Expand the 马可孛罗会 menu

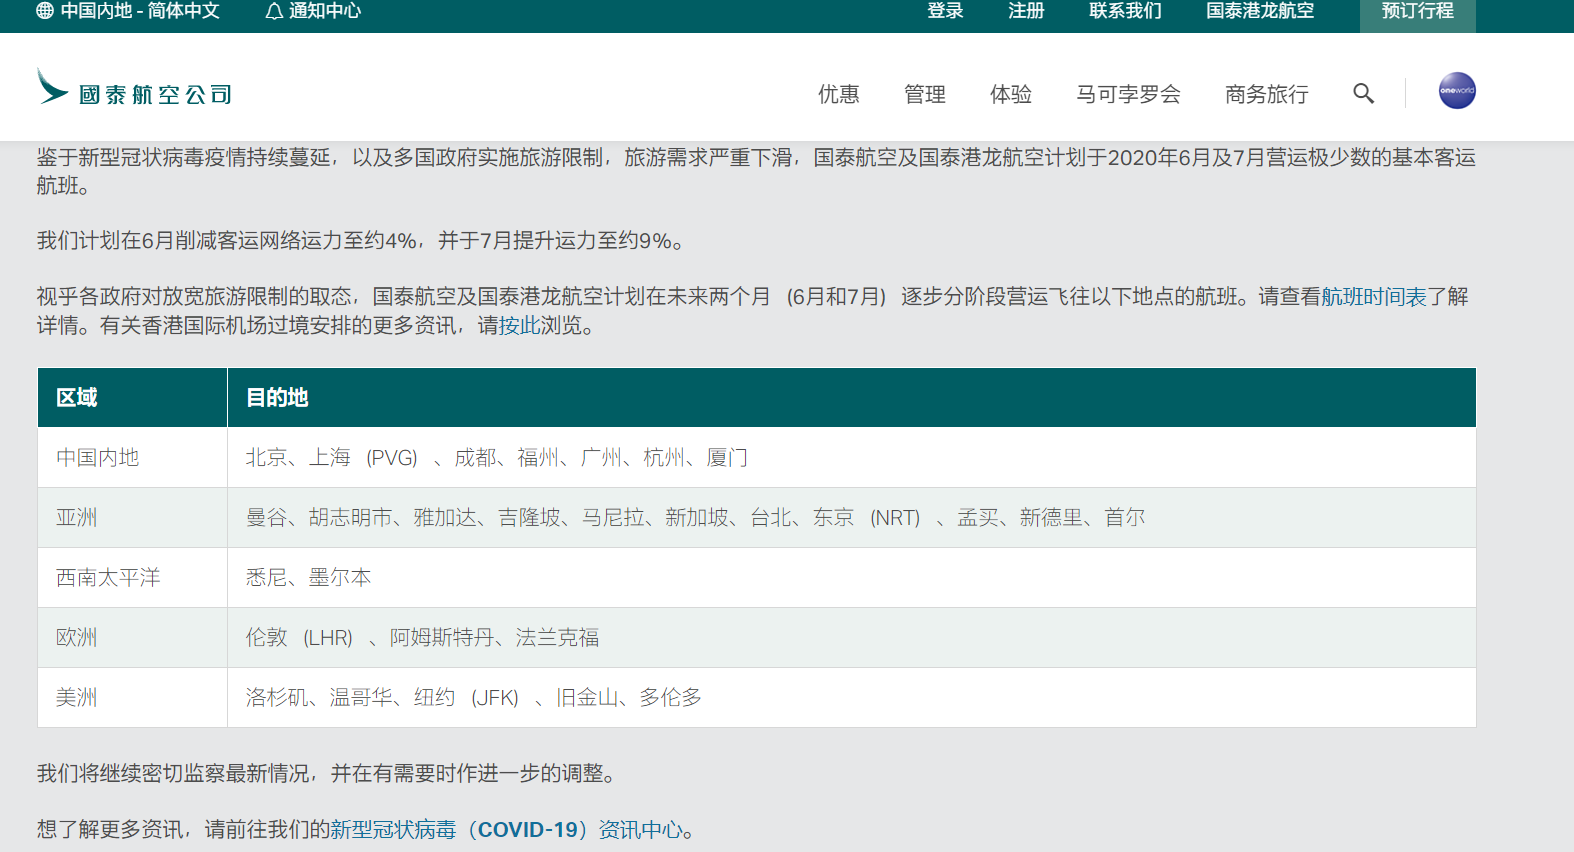pyautogui.click(x=1128, y=94)
